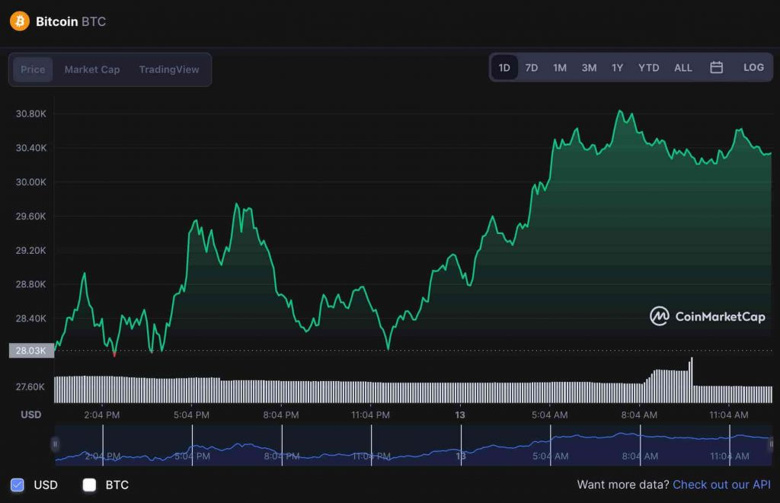Enable the BTC currency checkbox

pos(89,485)
